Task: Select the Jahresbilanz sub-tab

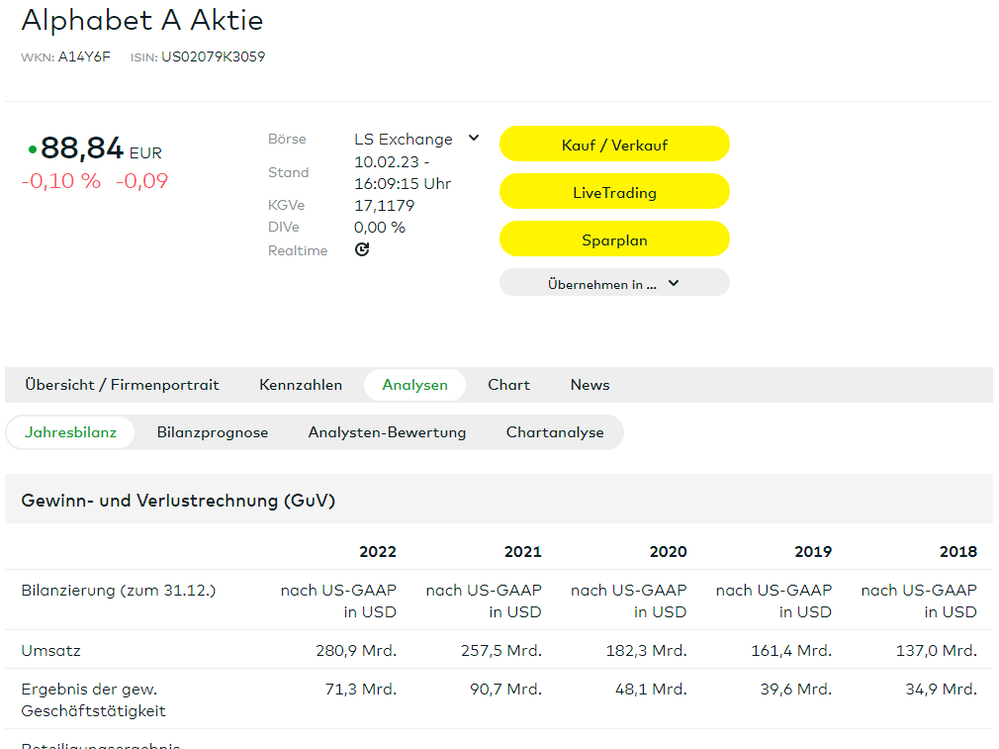Action: 71,433
